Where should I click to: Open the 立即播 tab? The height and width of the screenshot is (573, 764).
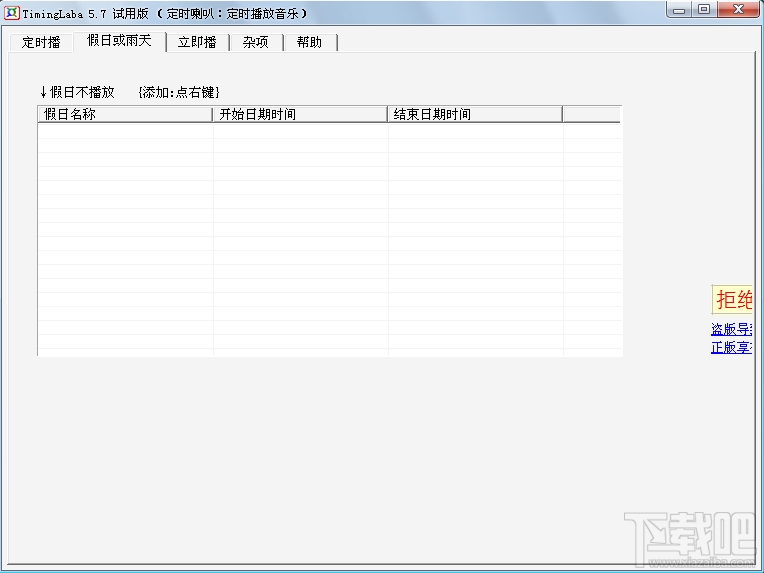tap(197, 42)
